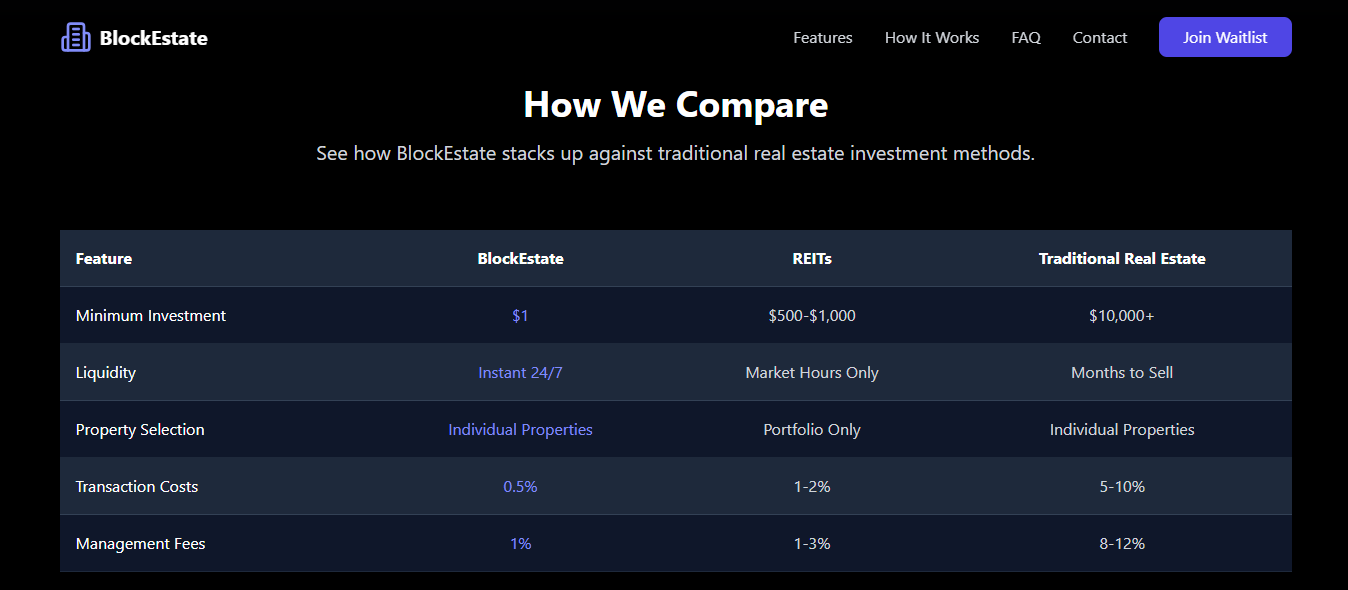Select the Traditional Real Estate column header

[1122, 258]
